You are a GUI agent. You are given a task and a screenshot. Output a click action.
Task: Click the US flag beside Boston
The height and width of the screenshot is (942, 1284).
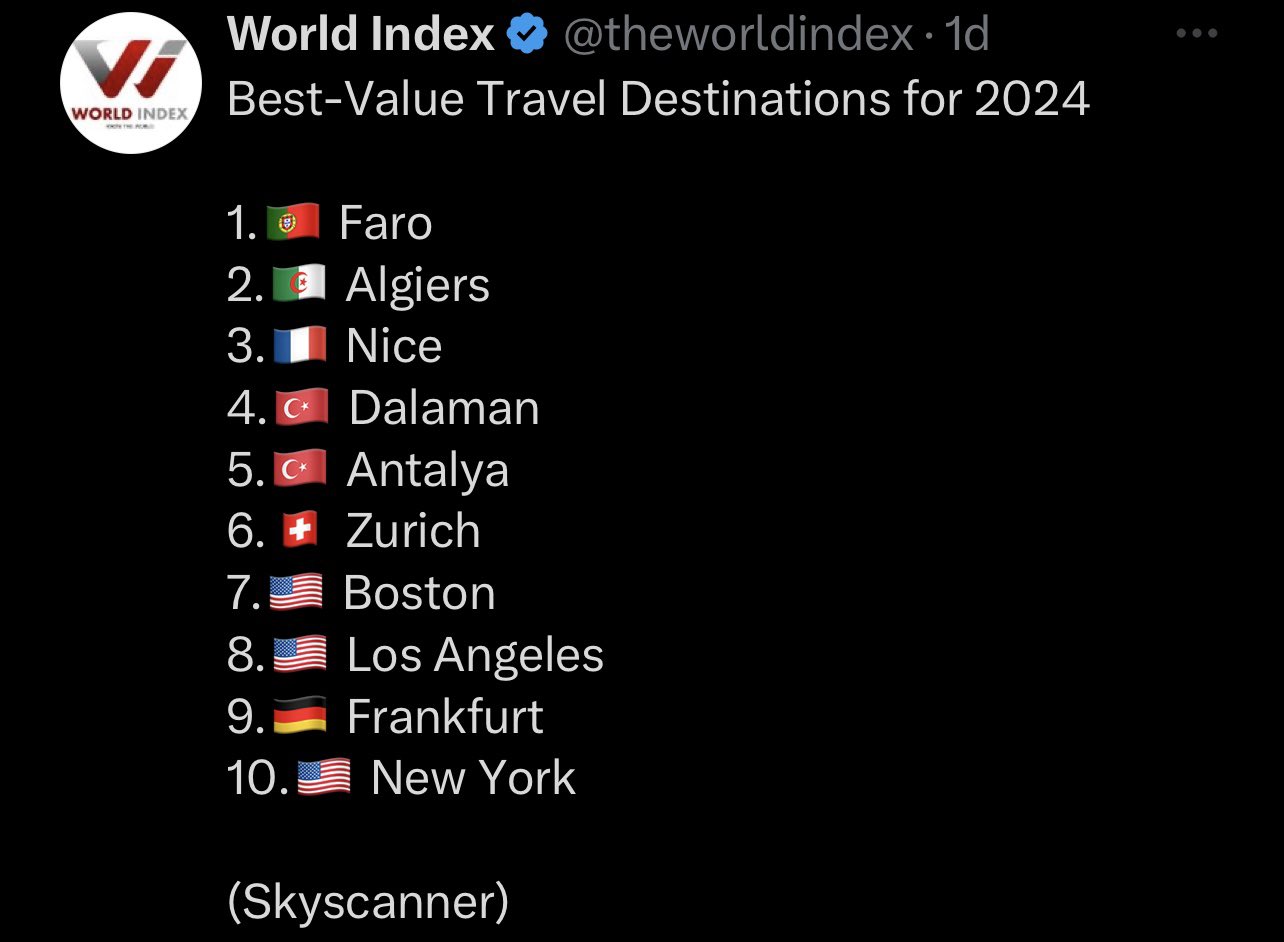[x=296, y=593]
